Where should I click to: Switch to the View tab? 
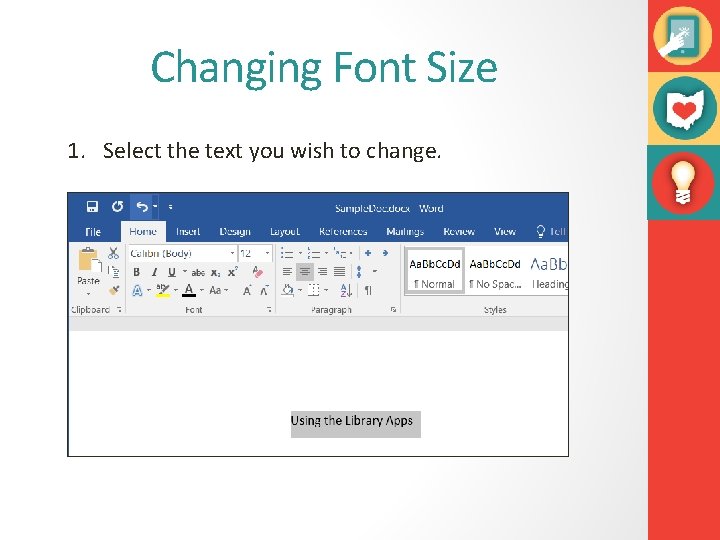point(505,232)
